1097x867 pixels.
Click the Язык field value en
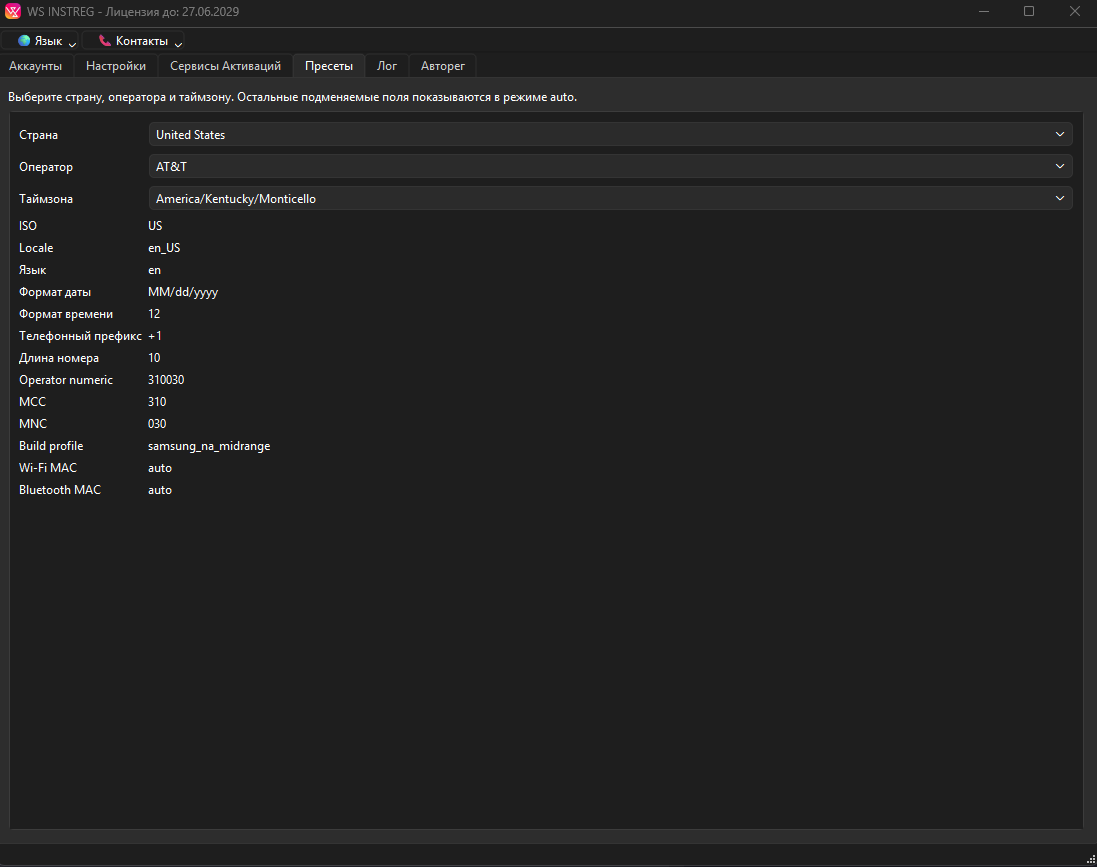coord(155,270)
